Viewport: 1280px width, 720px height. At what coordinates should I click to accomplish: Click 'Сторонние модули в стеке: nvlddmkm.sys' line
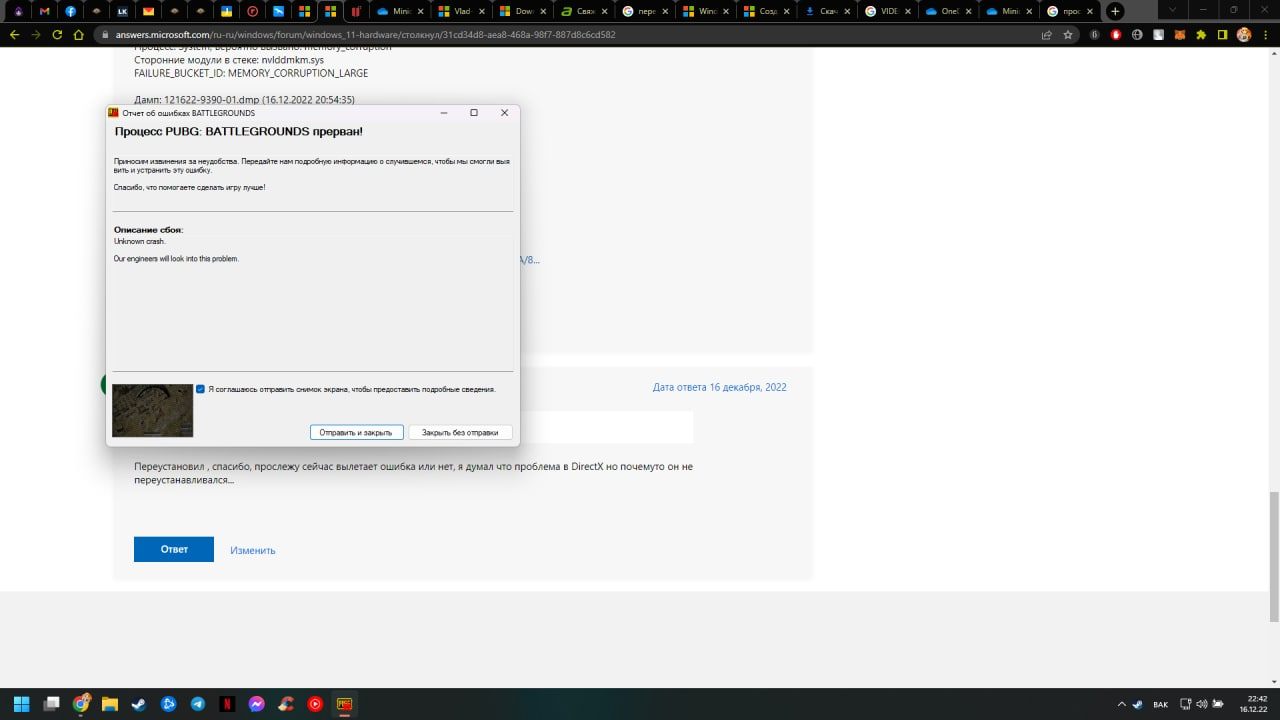pyautogui.click(x=229, y=60)
